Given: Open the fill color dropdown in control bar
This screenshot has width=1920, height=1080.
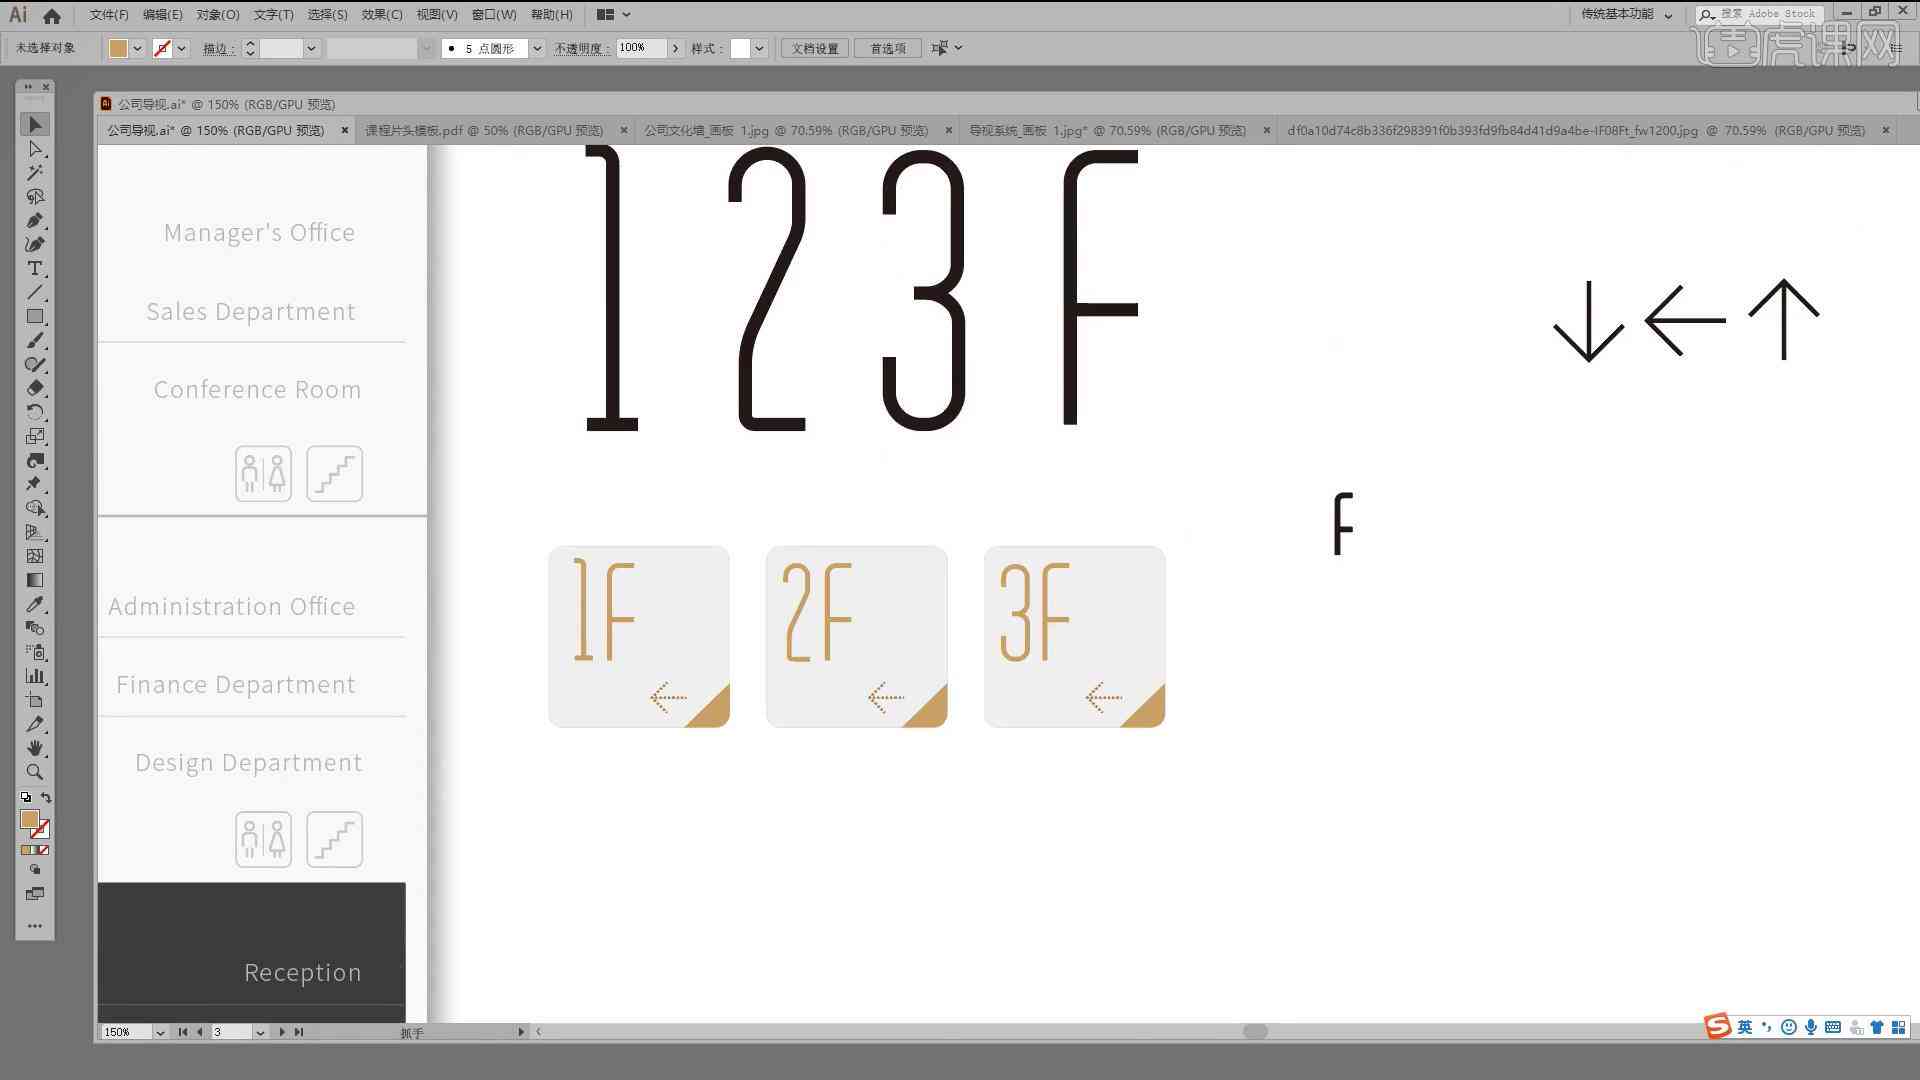Looking at the screenshot, I should [138, 48].
